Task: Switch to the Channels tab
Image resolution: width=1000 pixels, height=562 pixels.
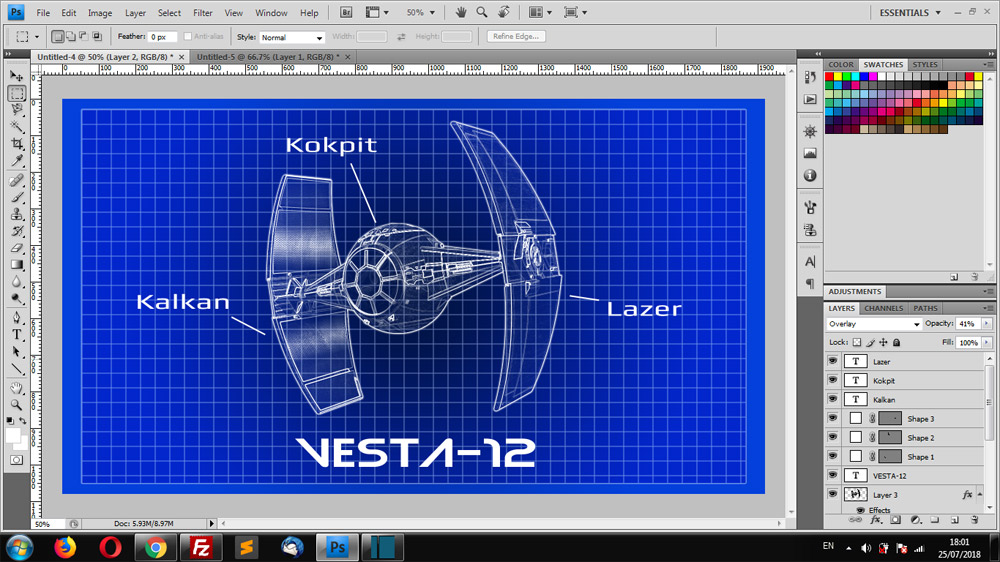Action: click(x=883, y=308)
